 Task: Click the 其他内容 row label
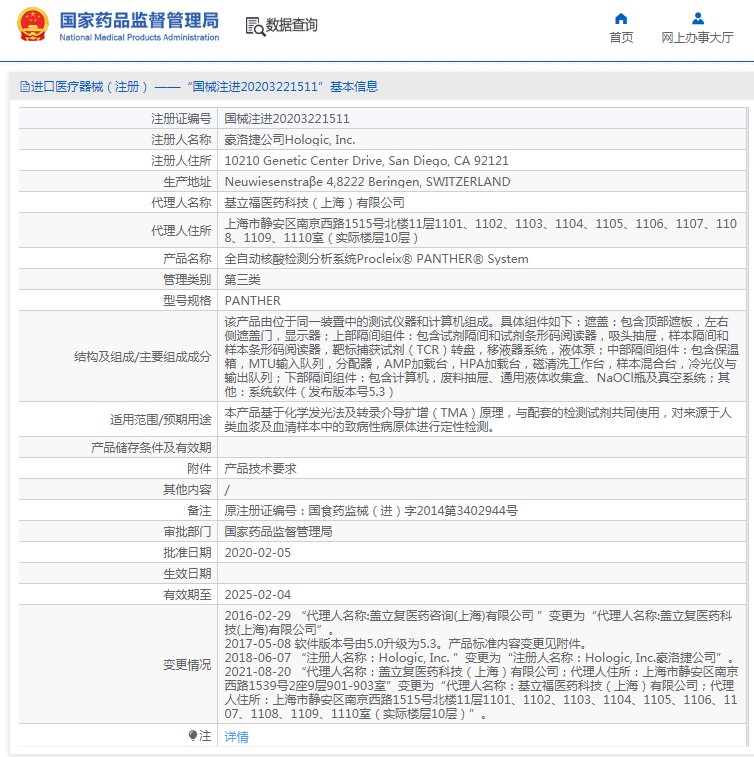click(187, 490)
